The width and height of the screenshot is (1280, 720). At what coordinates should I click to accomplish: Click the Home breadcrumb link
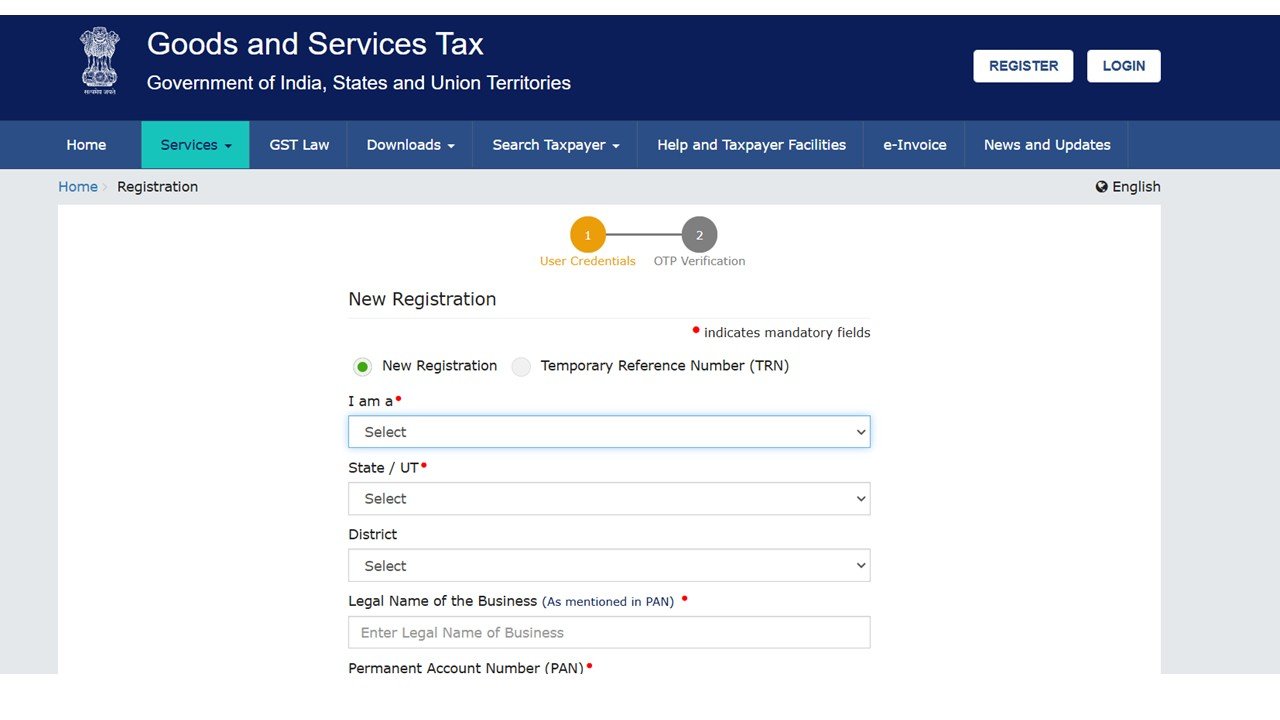click(78, 187)
